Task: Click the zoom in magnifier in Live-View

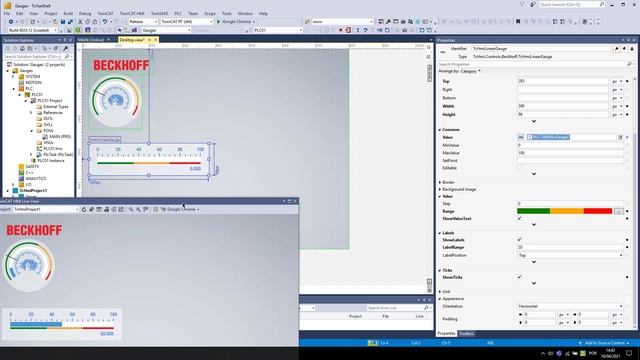Action: click(x=131, y=209)
